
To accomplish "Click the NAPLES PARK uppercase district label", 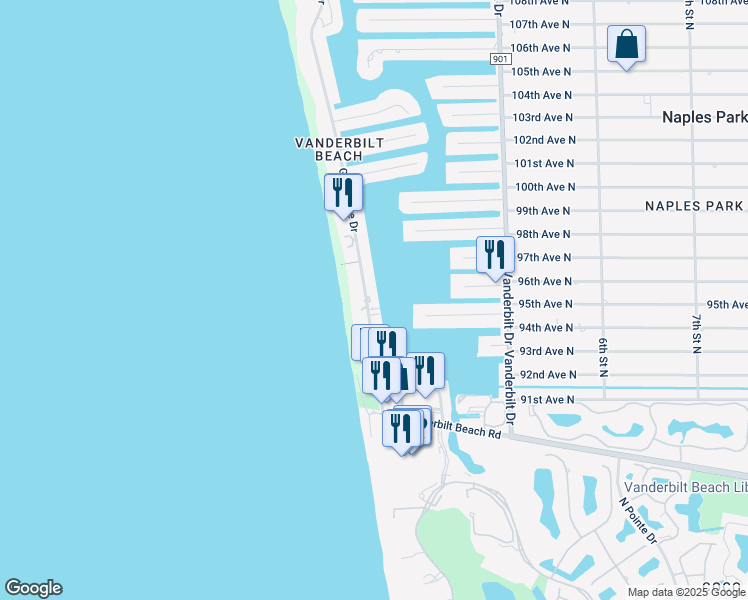I will [x=694, y=206].
